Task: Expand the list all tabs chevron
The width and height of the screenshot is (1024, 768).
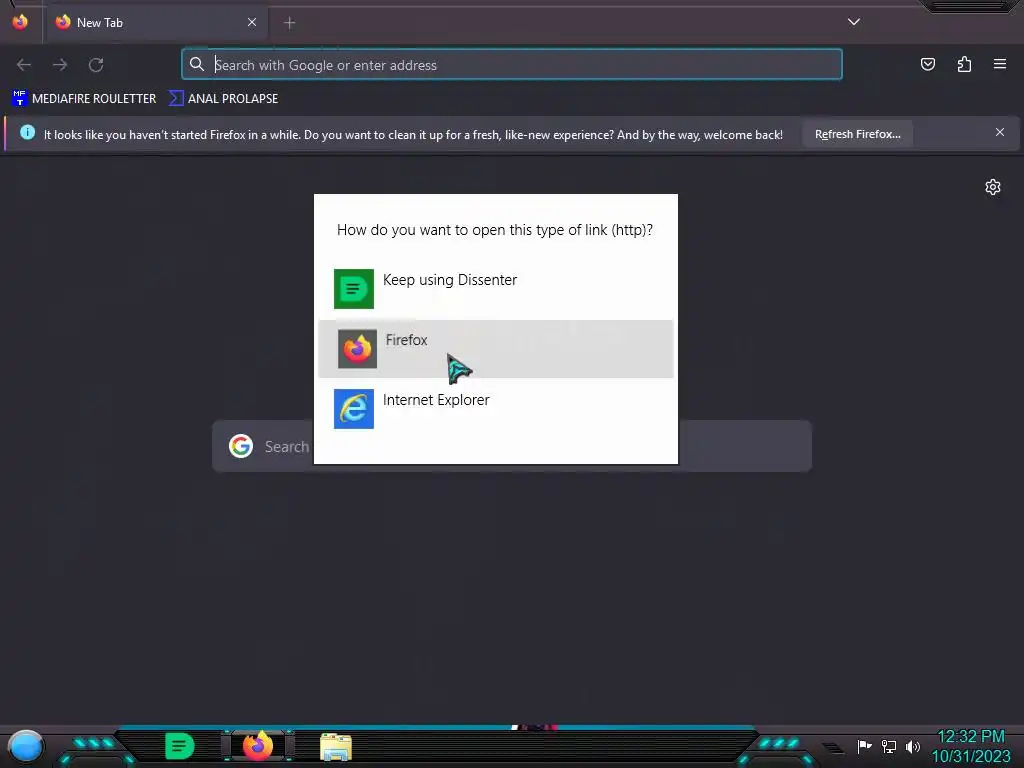Action: (x=854, y=22)
